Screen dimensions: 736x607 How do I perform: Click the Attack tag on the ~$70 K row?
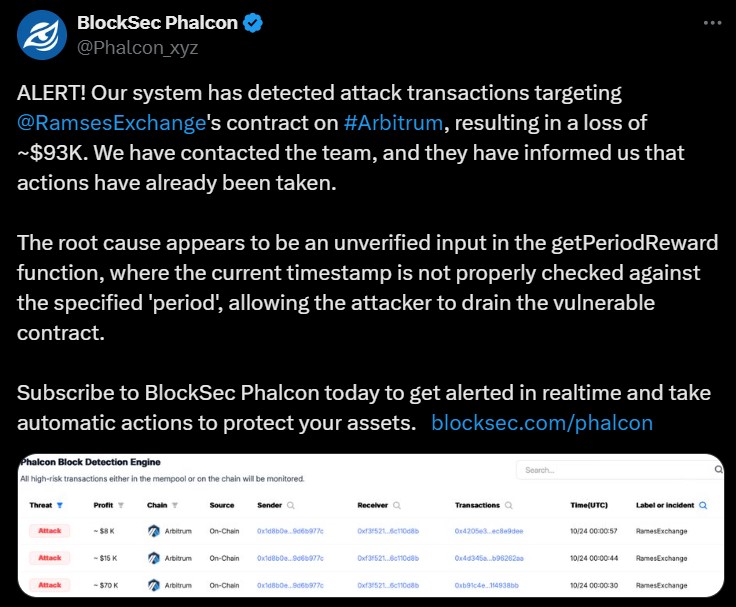click(50, 585)
